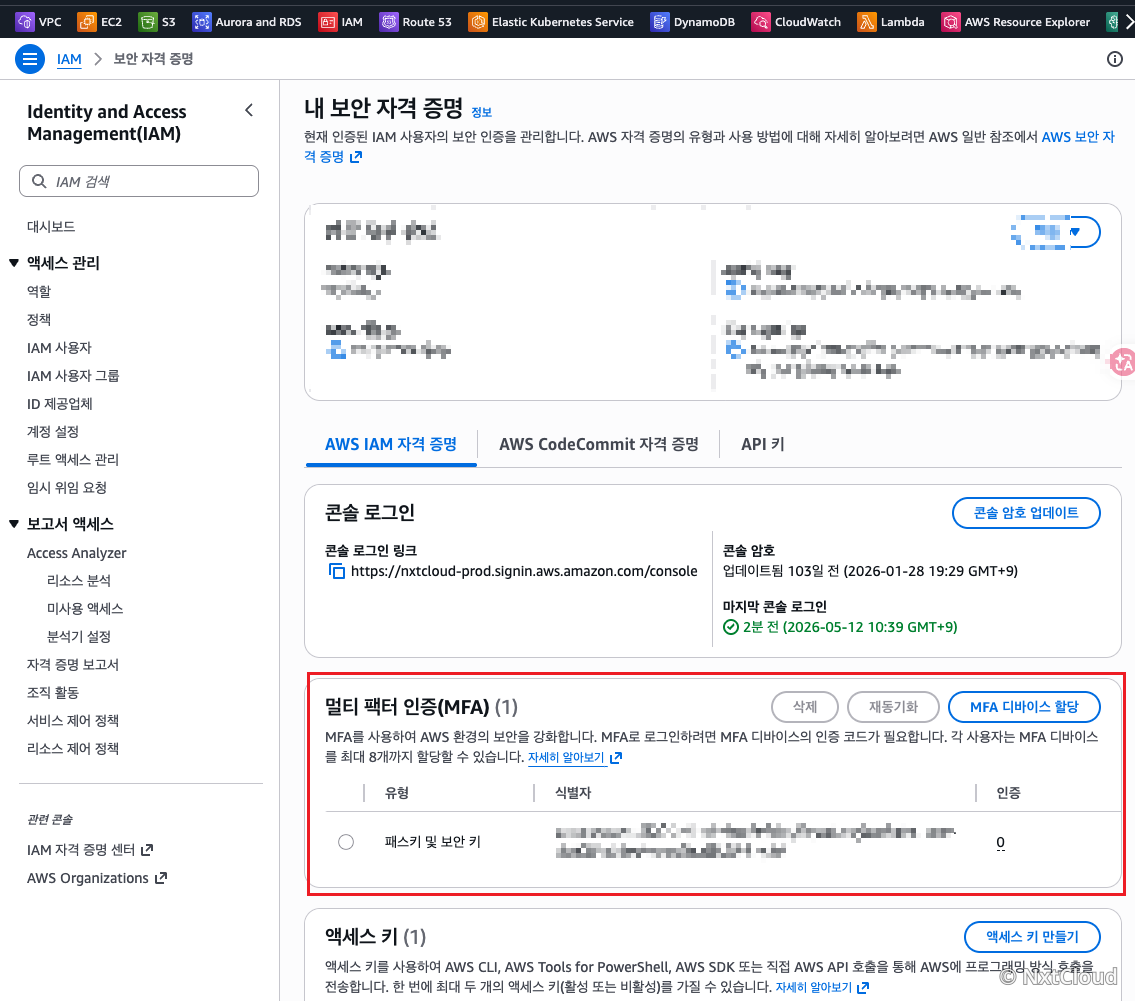The image size is (1135, 1001).
Task: Open 서비스 제어 정책 in sidebar
Action: click(x=73, y=721)
